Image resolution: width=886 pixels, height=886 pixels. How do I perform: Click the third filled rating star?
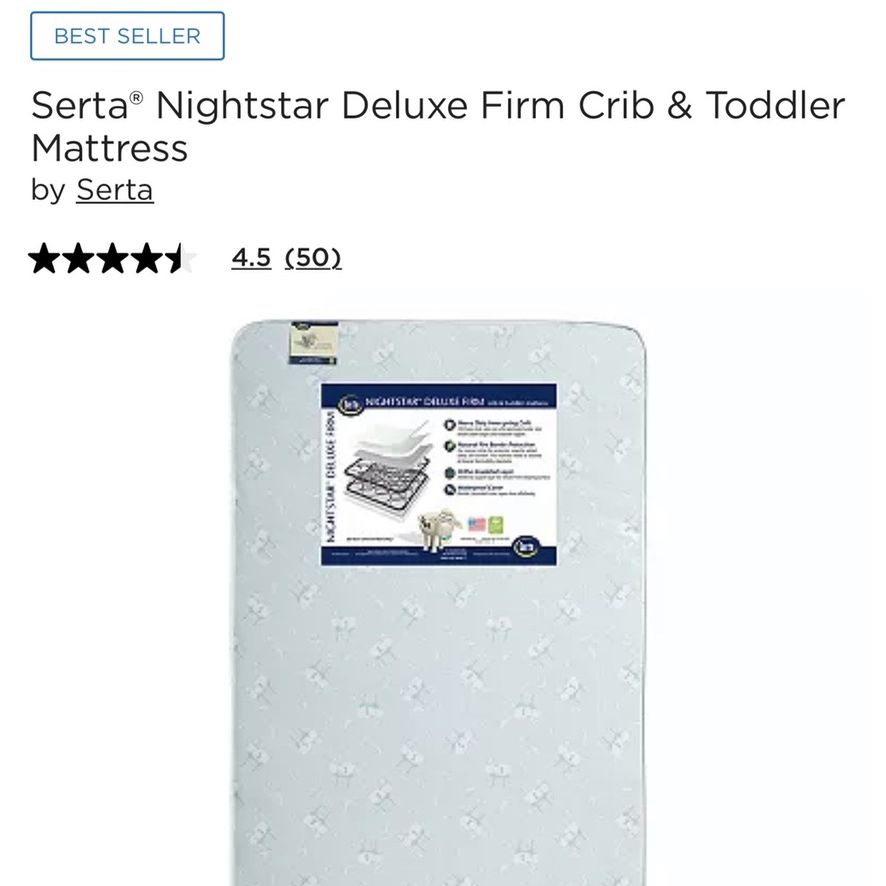click(x=114, y=258)
